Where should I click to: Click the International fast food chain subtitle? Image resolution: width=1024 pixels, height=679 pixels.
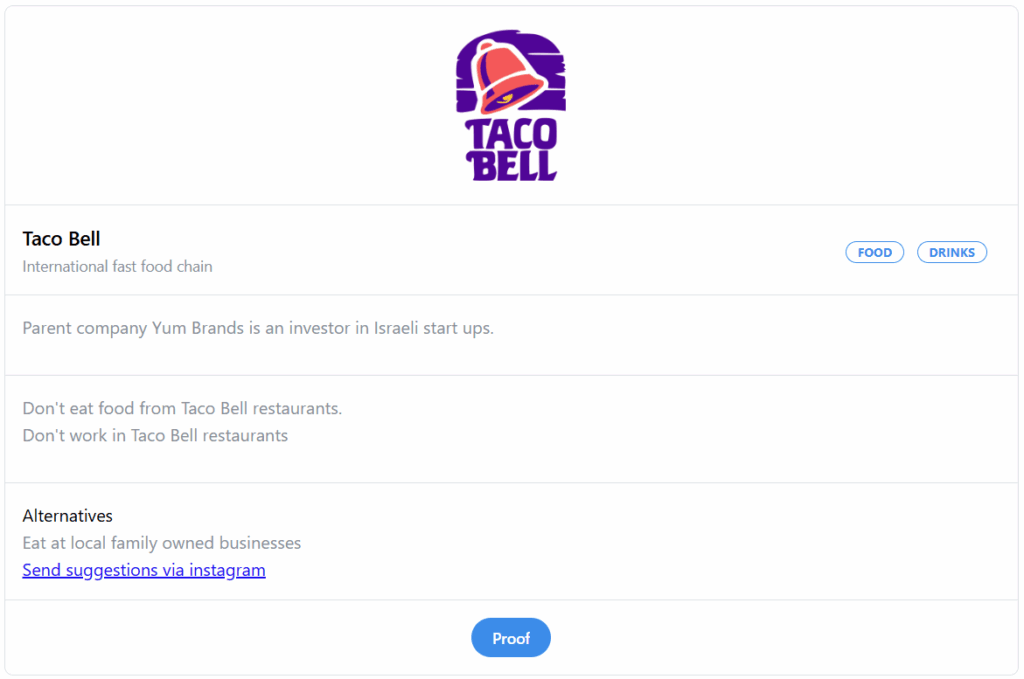point(118,266)
